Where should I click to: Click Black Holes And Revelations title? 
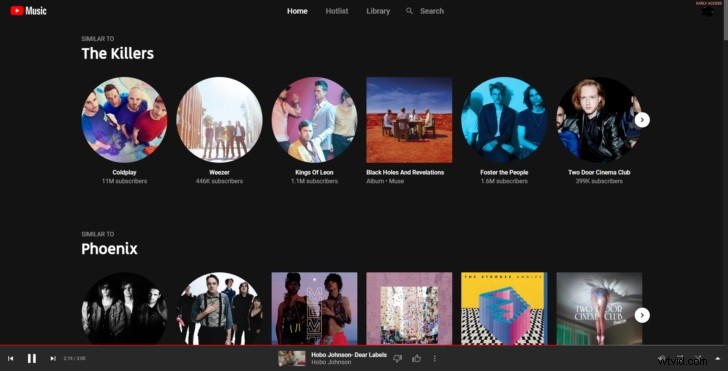[405, 172]
